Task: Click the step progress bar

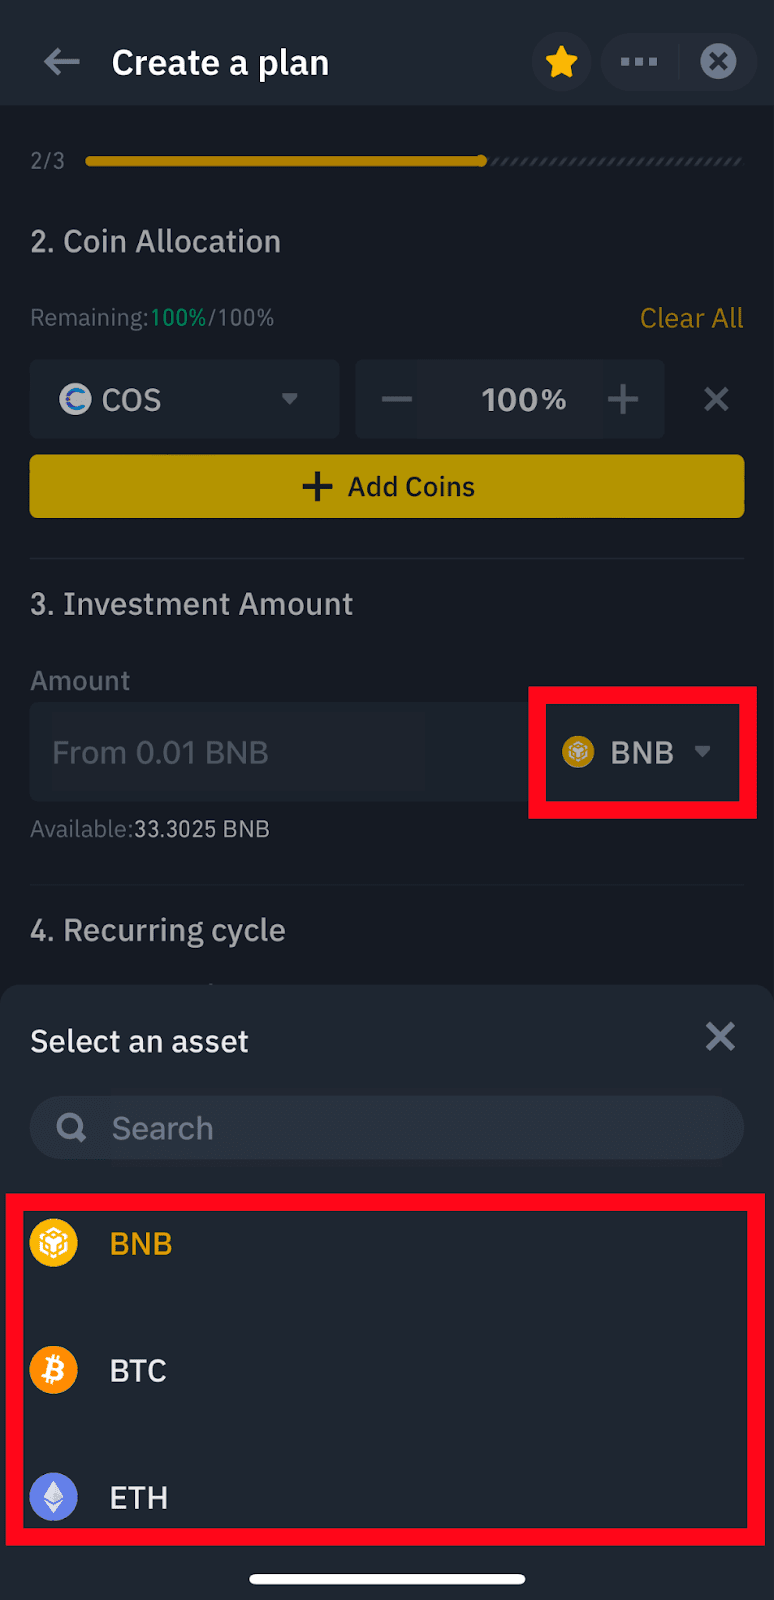Action: pyautogui.click(x=414, y=161)
